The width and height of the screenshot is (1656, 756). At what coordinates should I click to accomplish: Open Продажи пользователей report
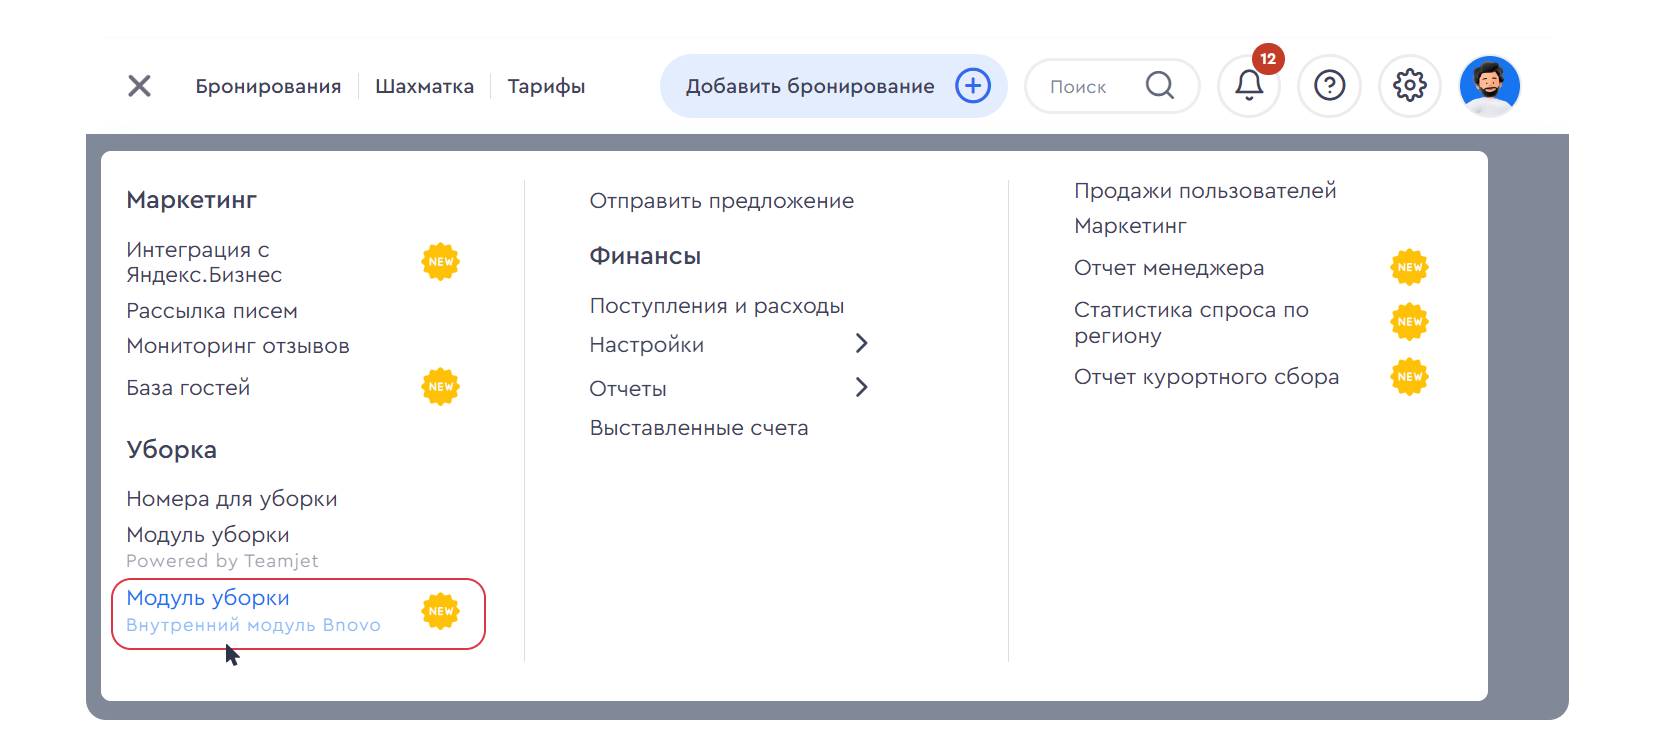1205,191
